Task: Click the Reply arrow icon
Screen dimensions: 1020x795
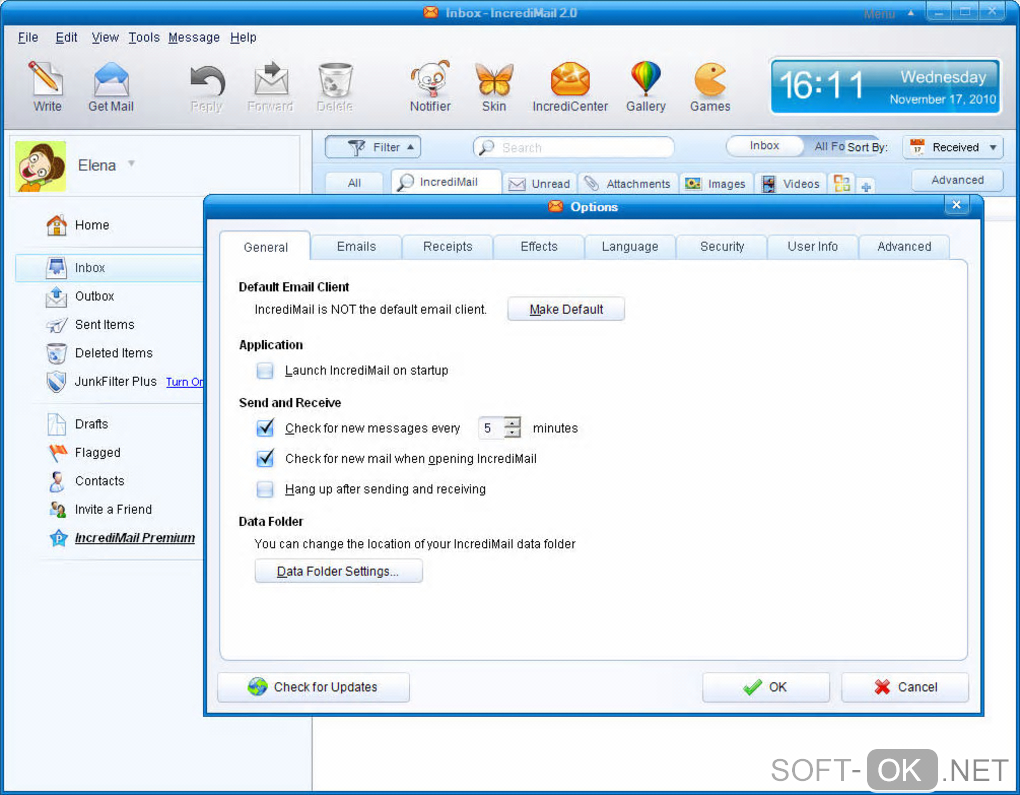Action: coord(207,81)
